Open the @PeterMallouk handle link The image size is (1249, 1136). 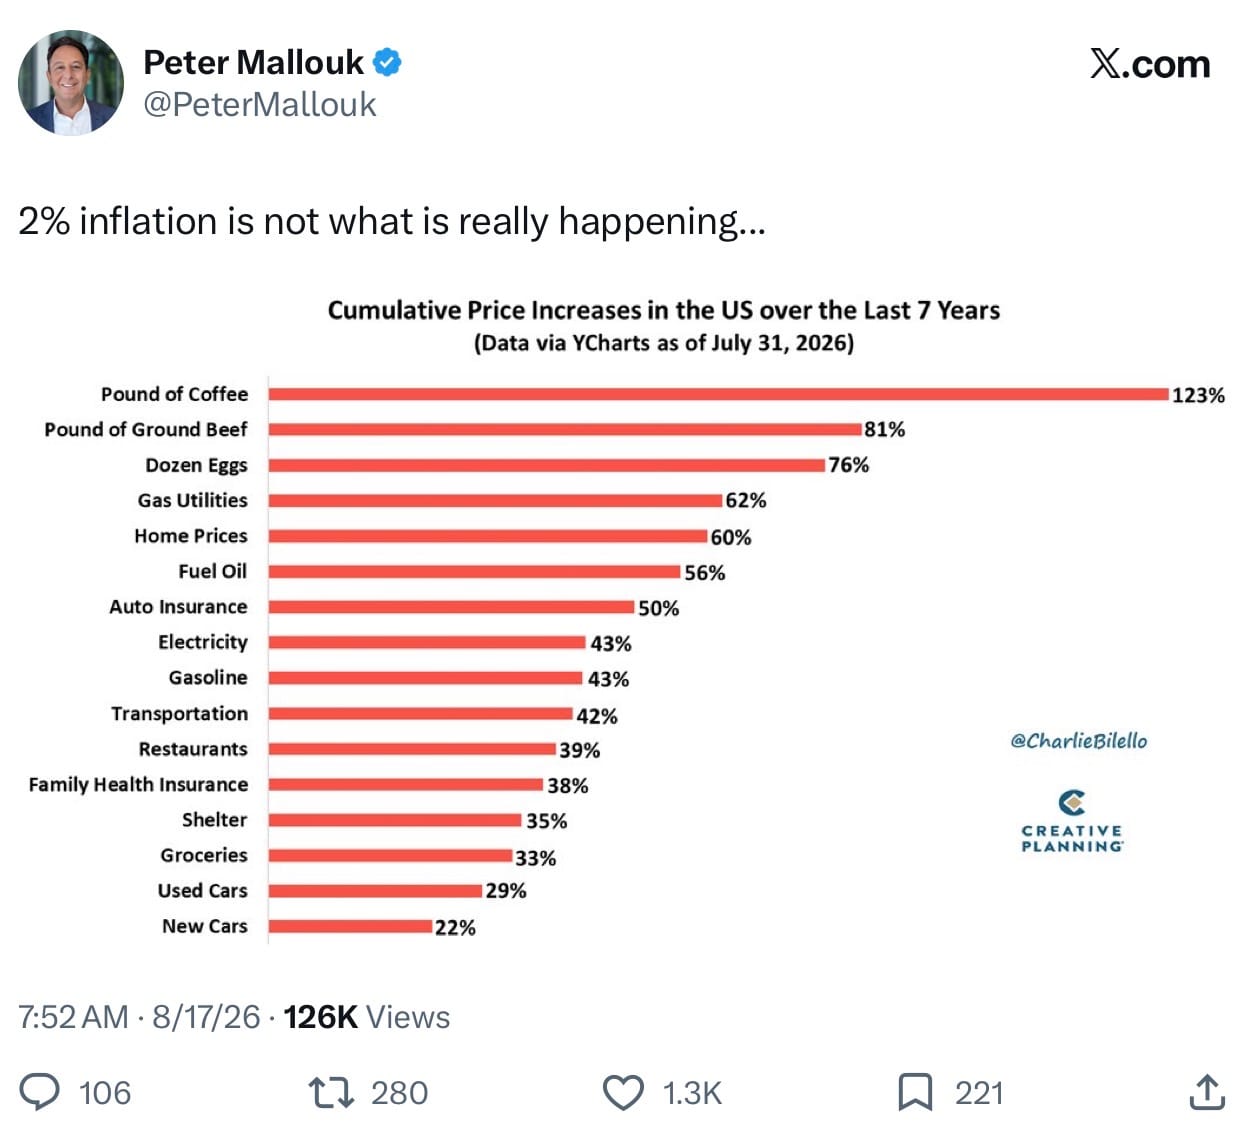(260, 104)
